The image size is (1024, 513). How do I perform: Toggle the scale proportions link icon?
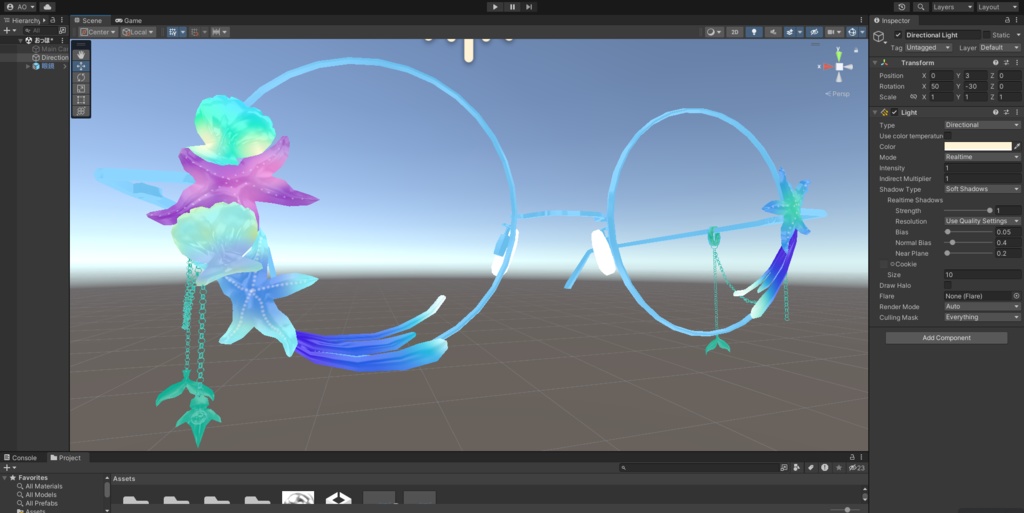tap(914, 97)
